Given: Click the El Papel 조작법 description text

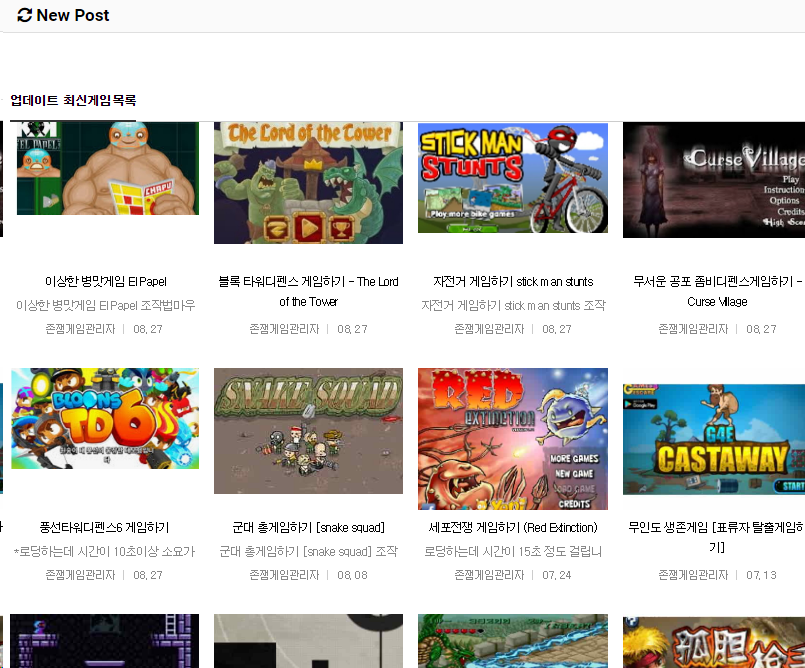Looking at the screenshot, I should tap(106, 306).
